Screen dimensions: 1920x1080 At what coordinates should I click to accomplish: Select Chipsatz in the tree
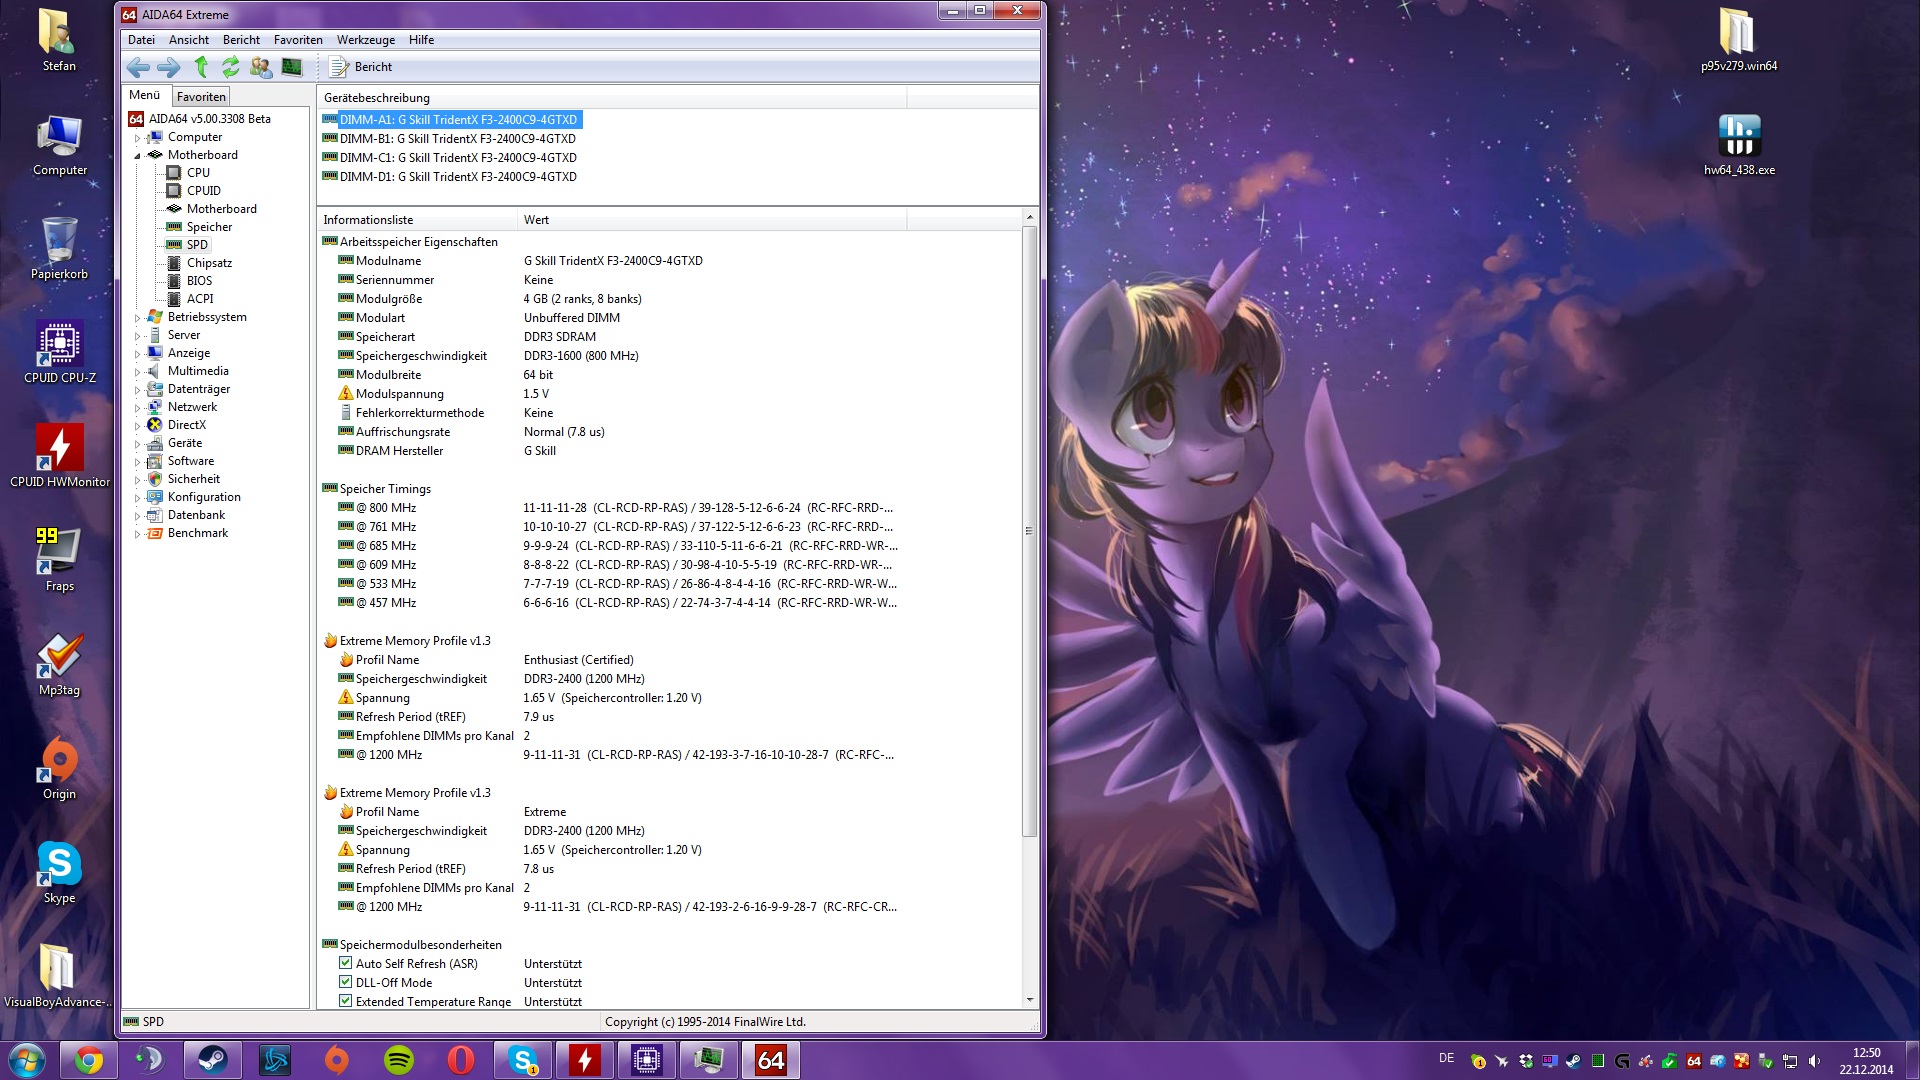tap(209, 263)
